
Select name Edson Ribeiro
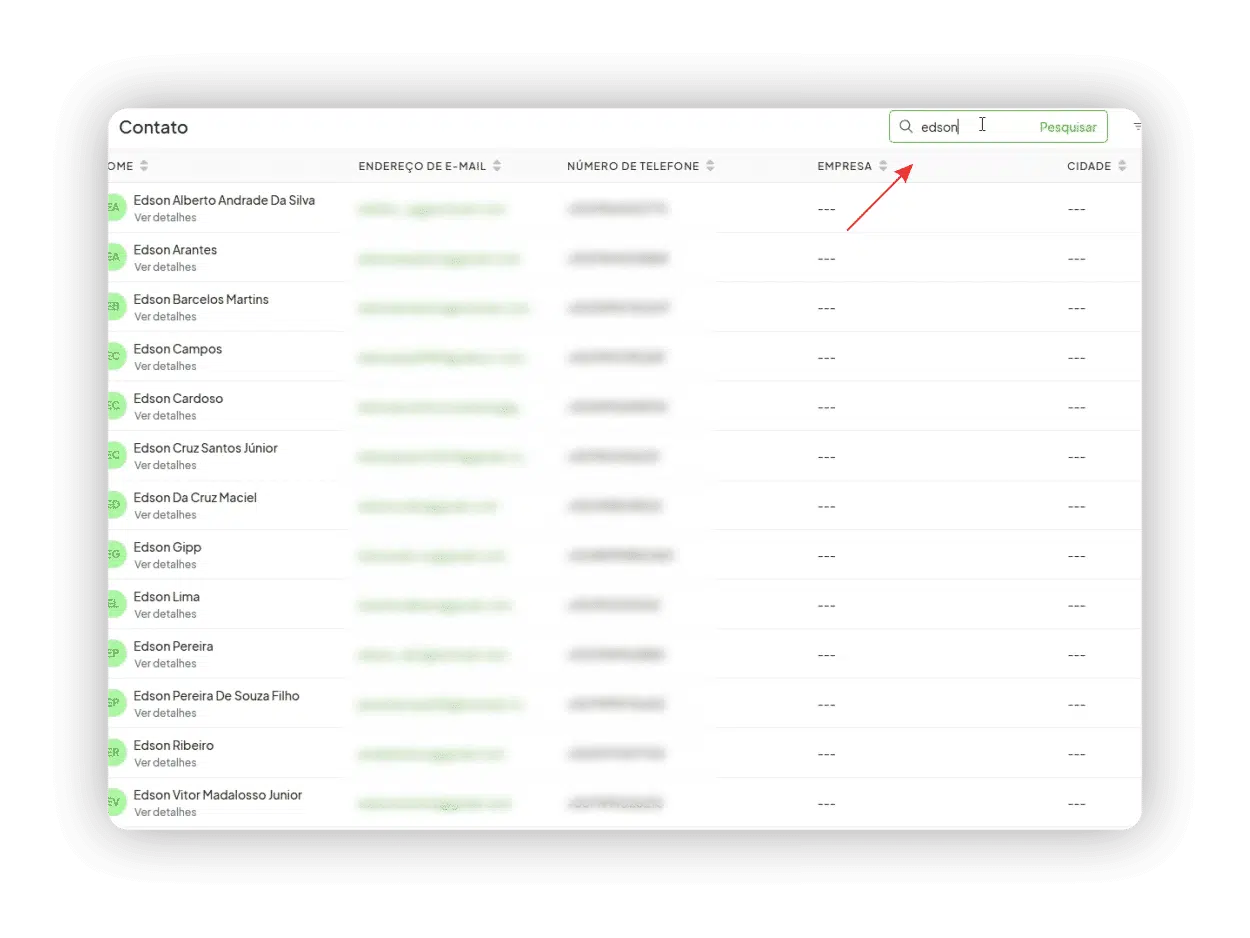pos(174,745)
